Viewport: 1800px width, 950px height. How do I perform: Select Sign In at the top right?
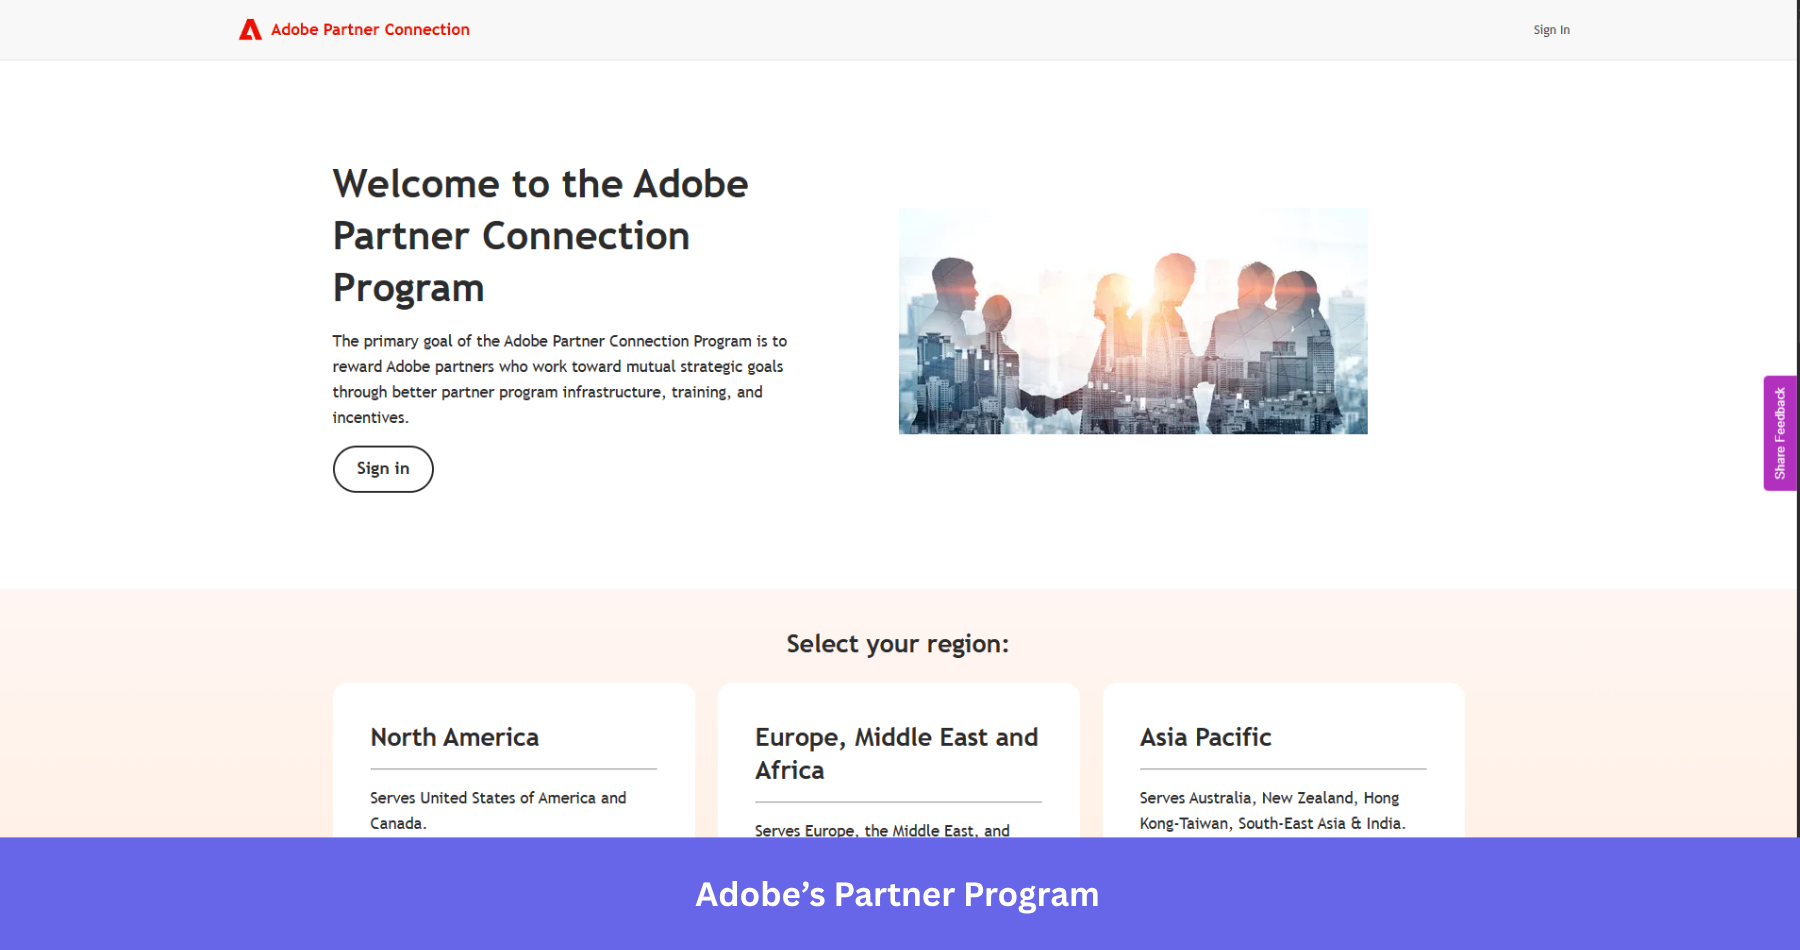tap(1551, 29)
